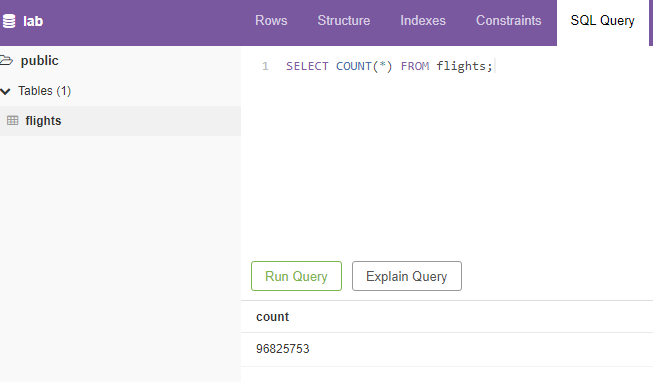Click the database stack icon beside lab
Viewport: 653px width, 382px height.
click(9, 21)
